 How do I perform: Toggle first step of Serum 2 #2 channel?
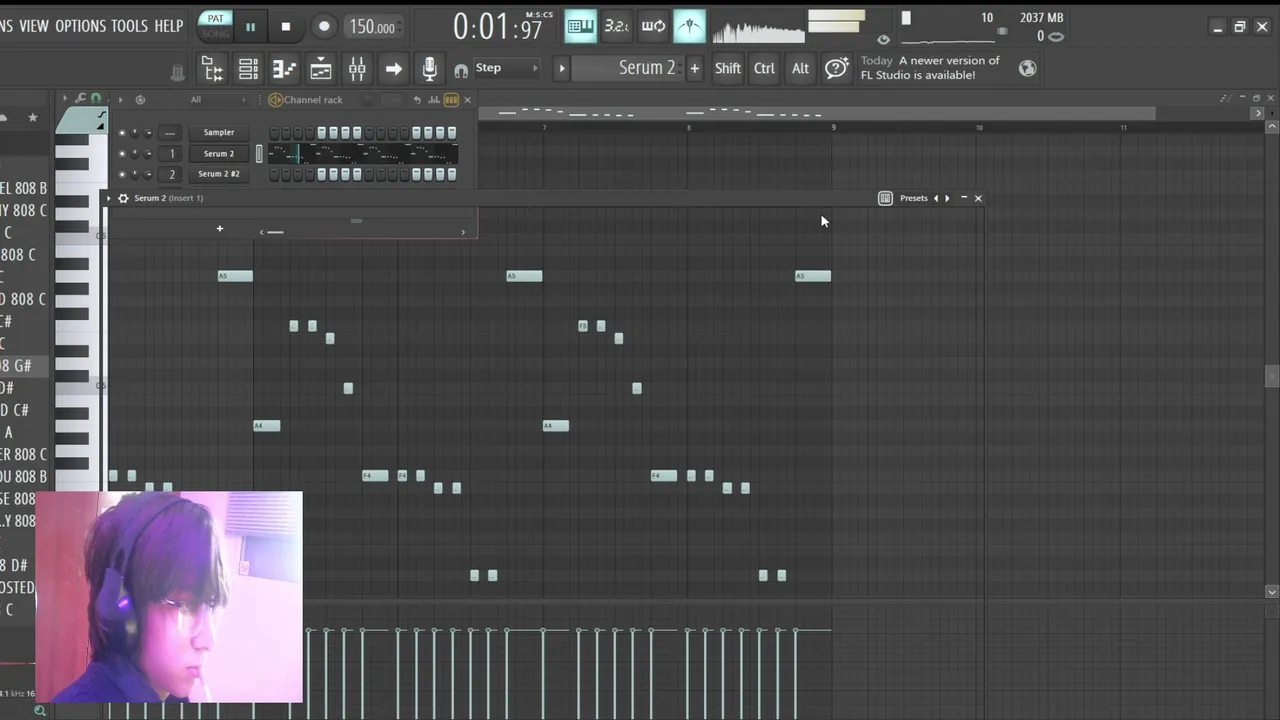(x=273, y=174)
